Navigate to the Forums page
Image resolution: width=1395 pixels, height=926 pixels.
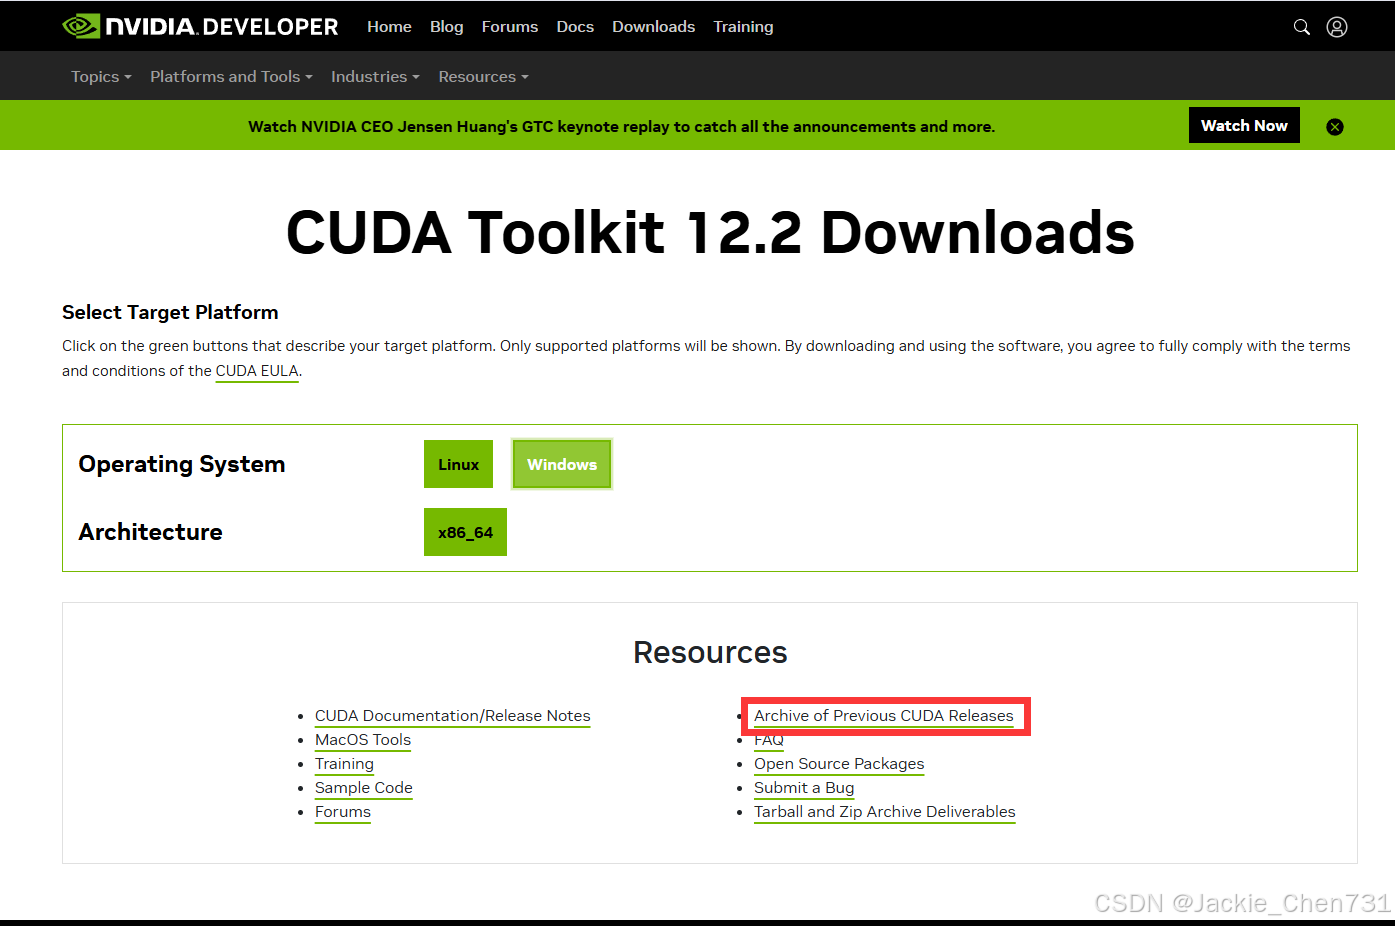pos(510,26)
